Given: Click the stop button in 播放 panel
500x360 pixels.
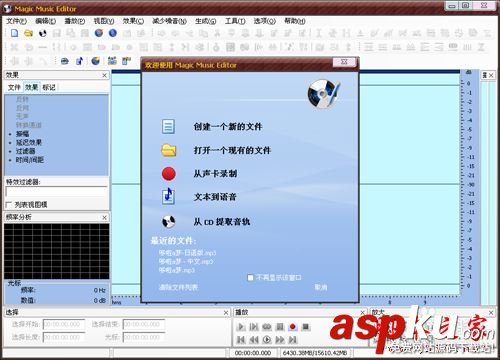Looking at the screenshot, I should tap(306, 327).
